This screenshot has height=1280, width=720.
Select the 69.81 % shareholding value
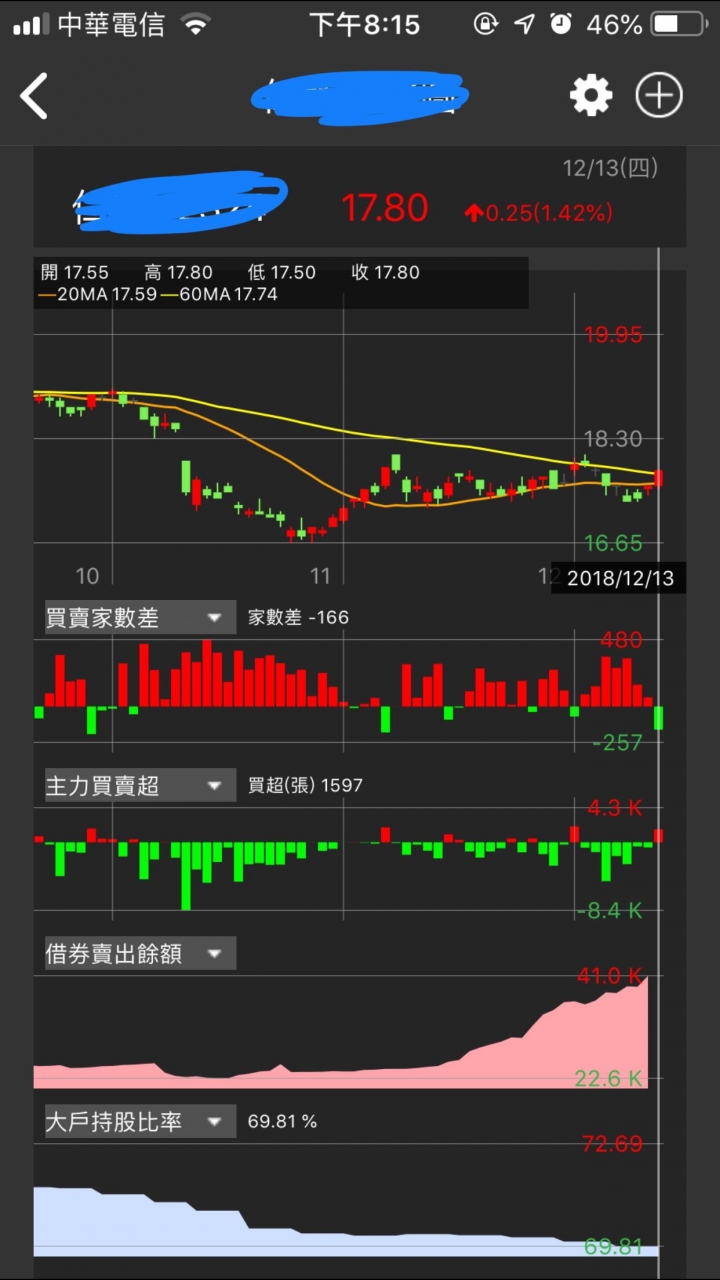pyautogui.click(x=283, y=1121)
